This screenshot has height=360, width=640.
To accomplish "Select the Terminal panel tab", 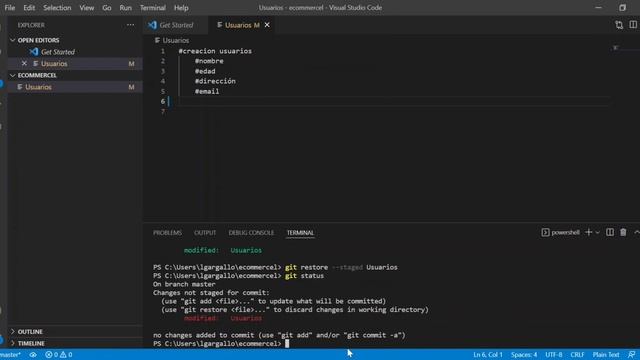I will point(300,233).
